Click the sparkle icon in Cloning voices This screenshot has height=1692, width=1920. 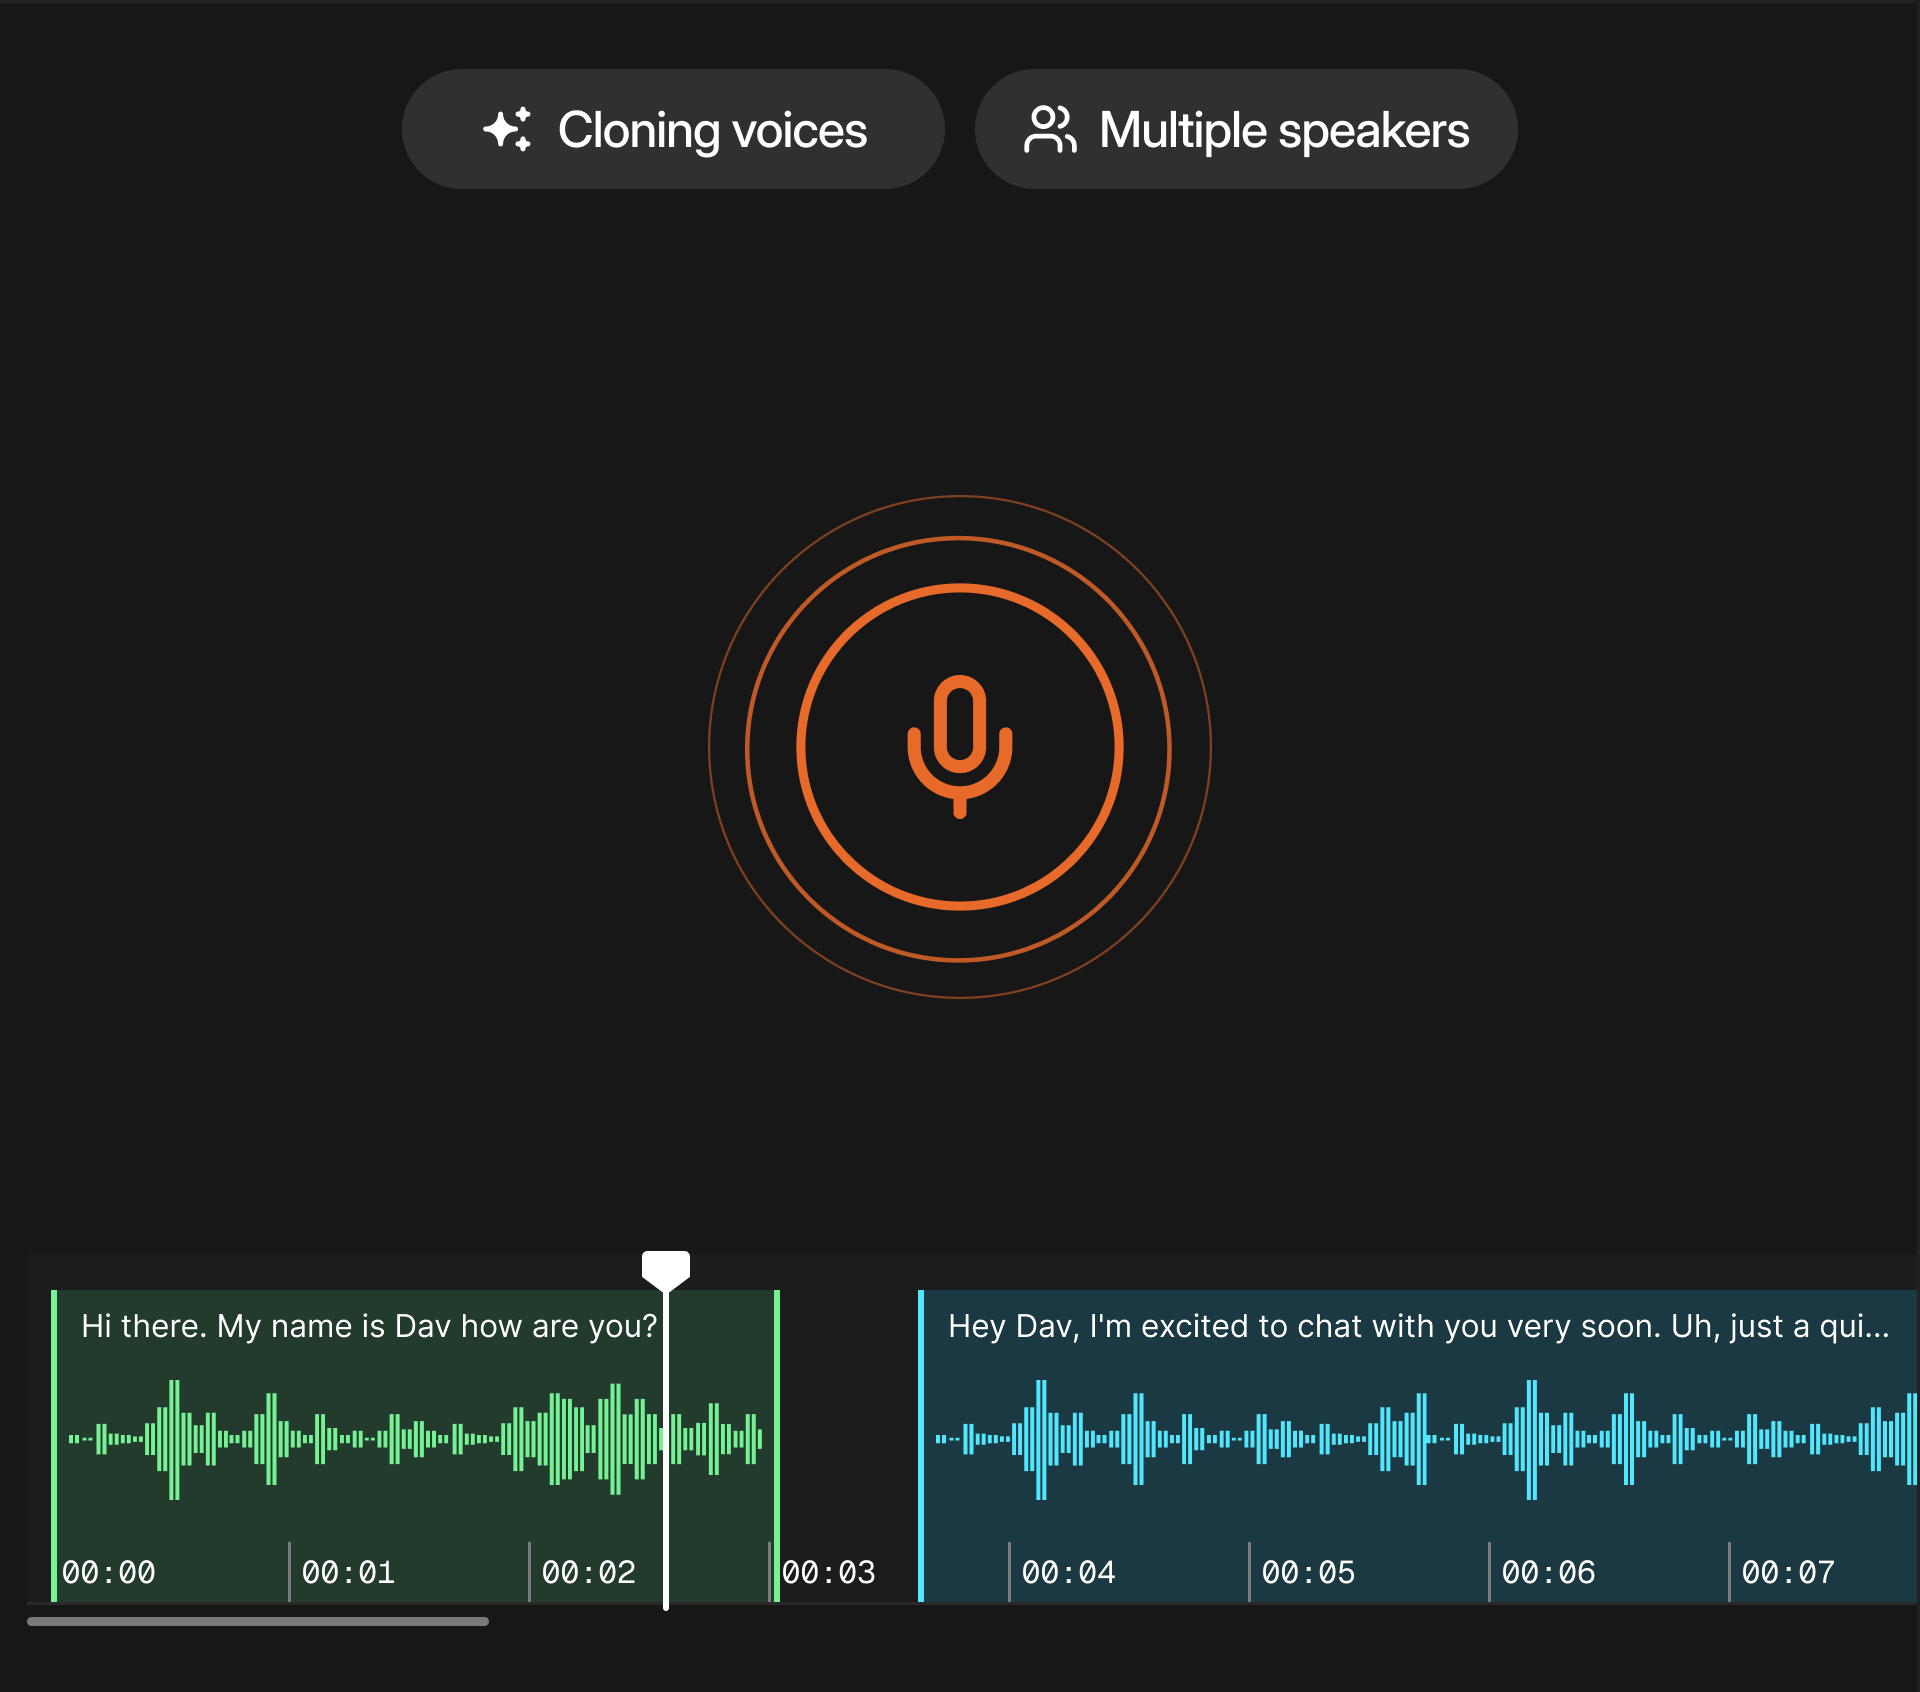[508, 129]
